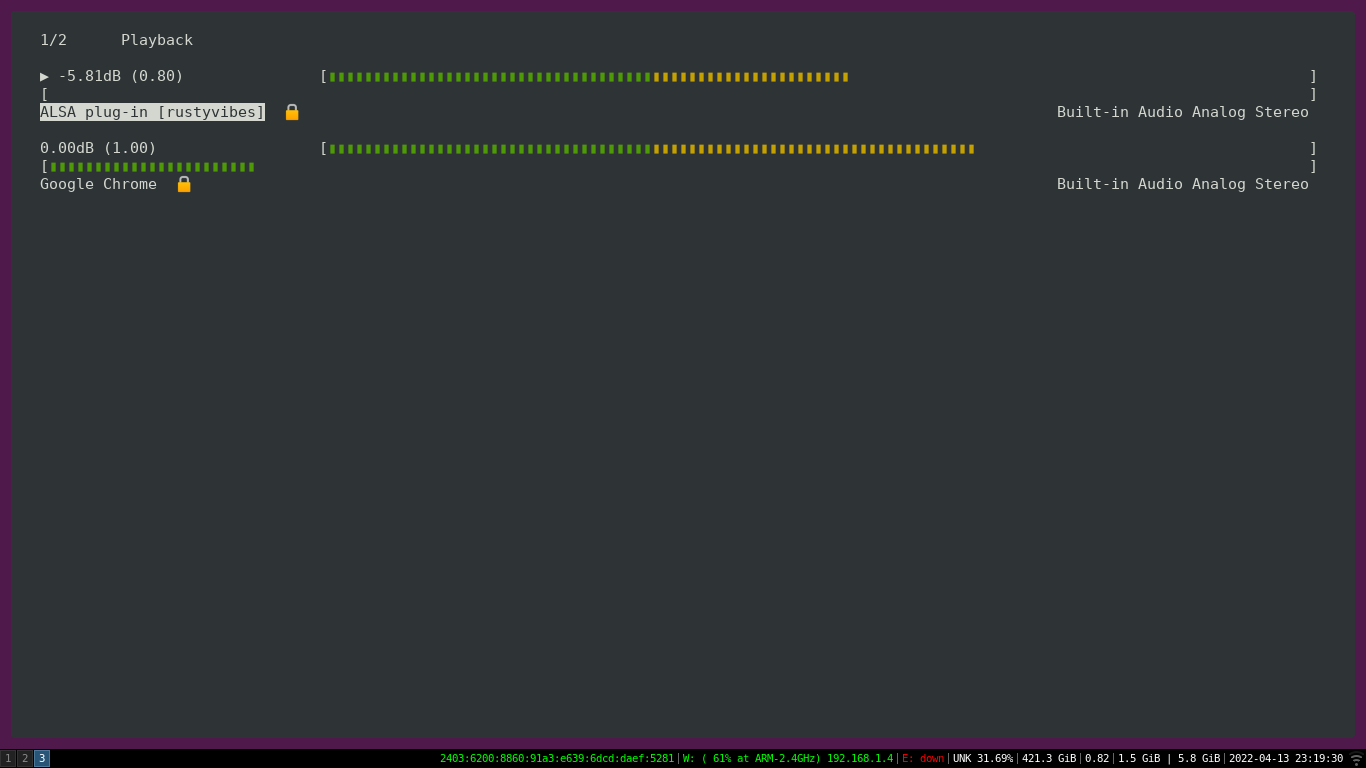The width and height of the screenshot is (1366, 768).
Task: Select the ALSA plug-in [rustyvibes] stream
Action: 152,112
